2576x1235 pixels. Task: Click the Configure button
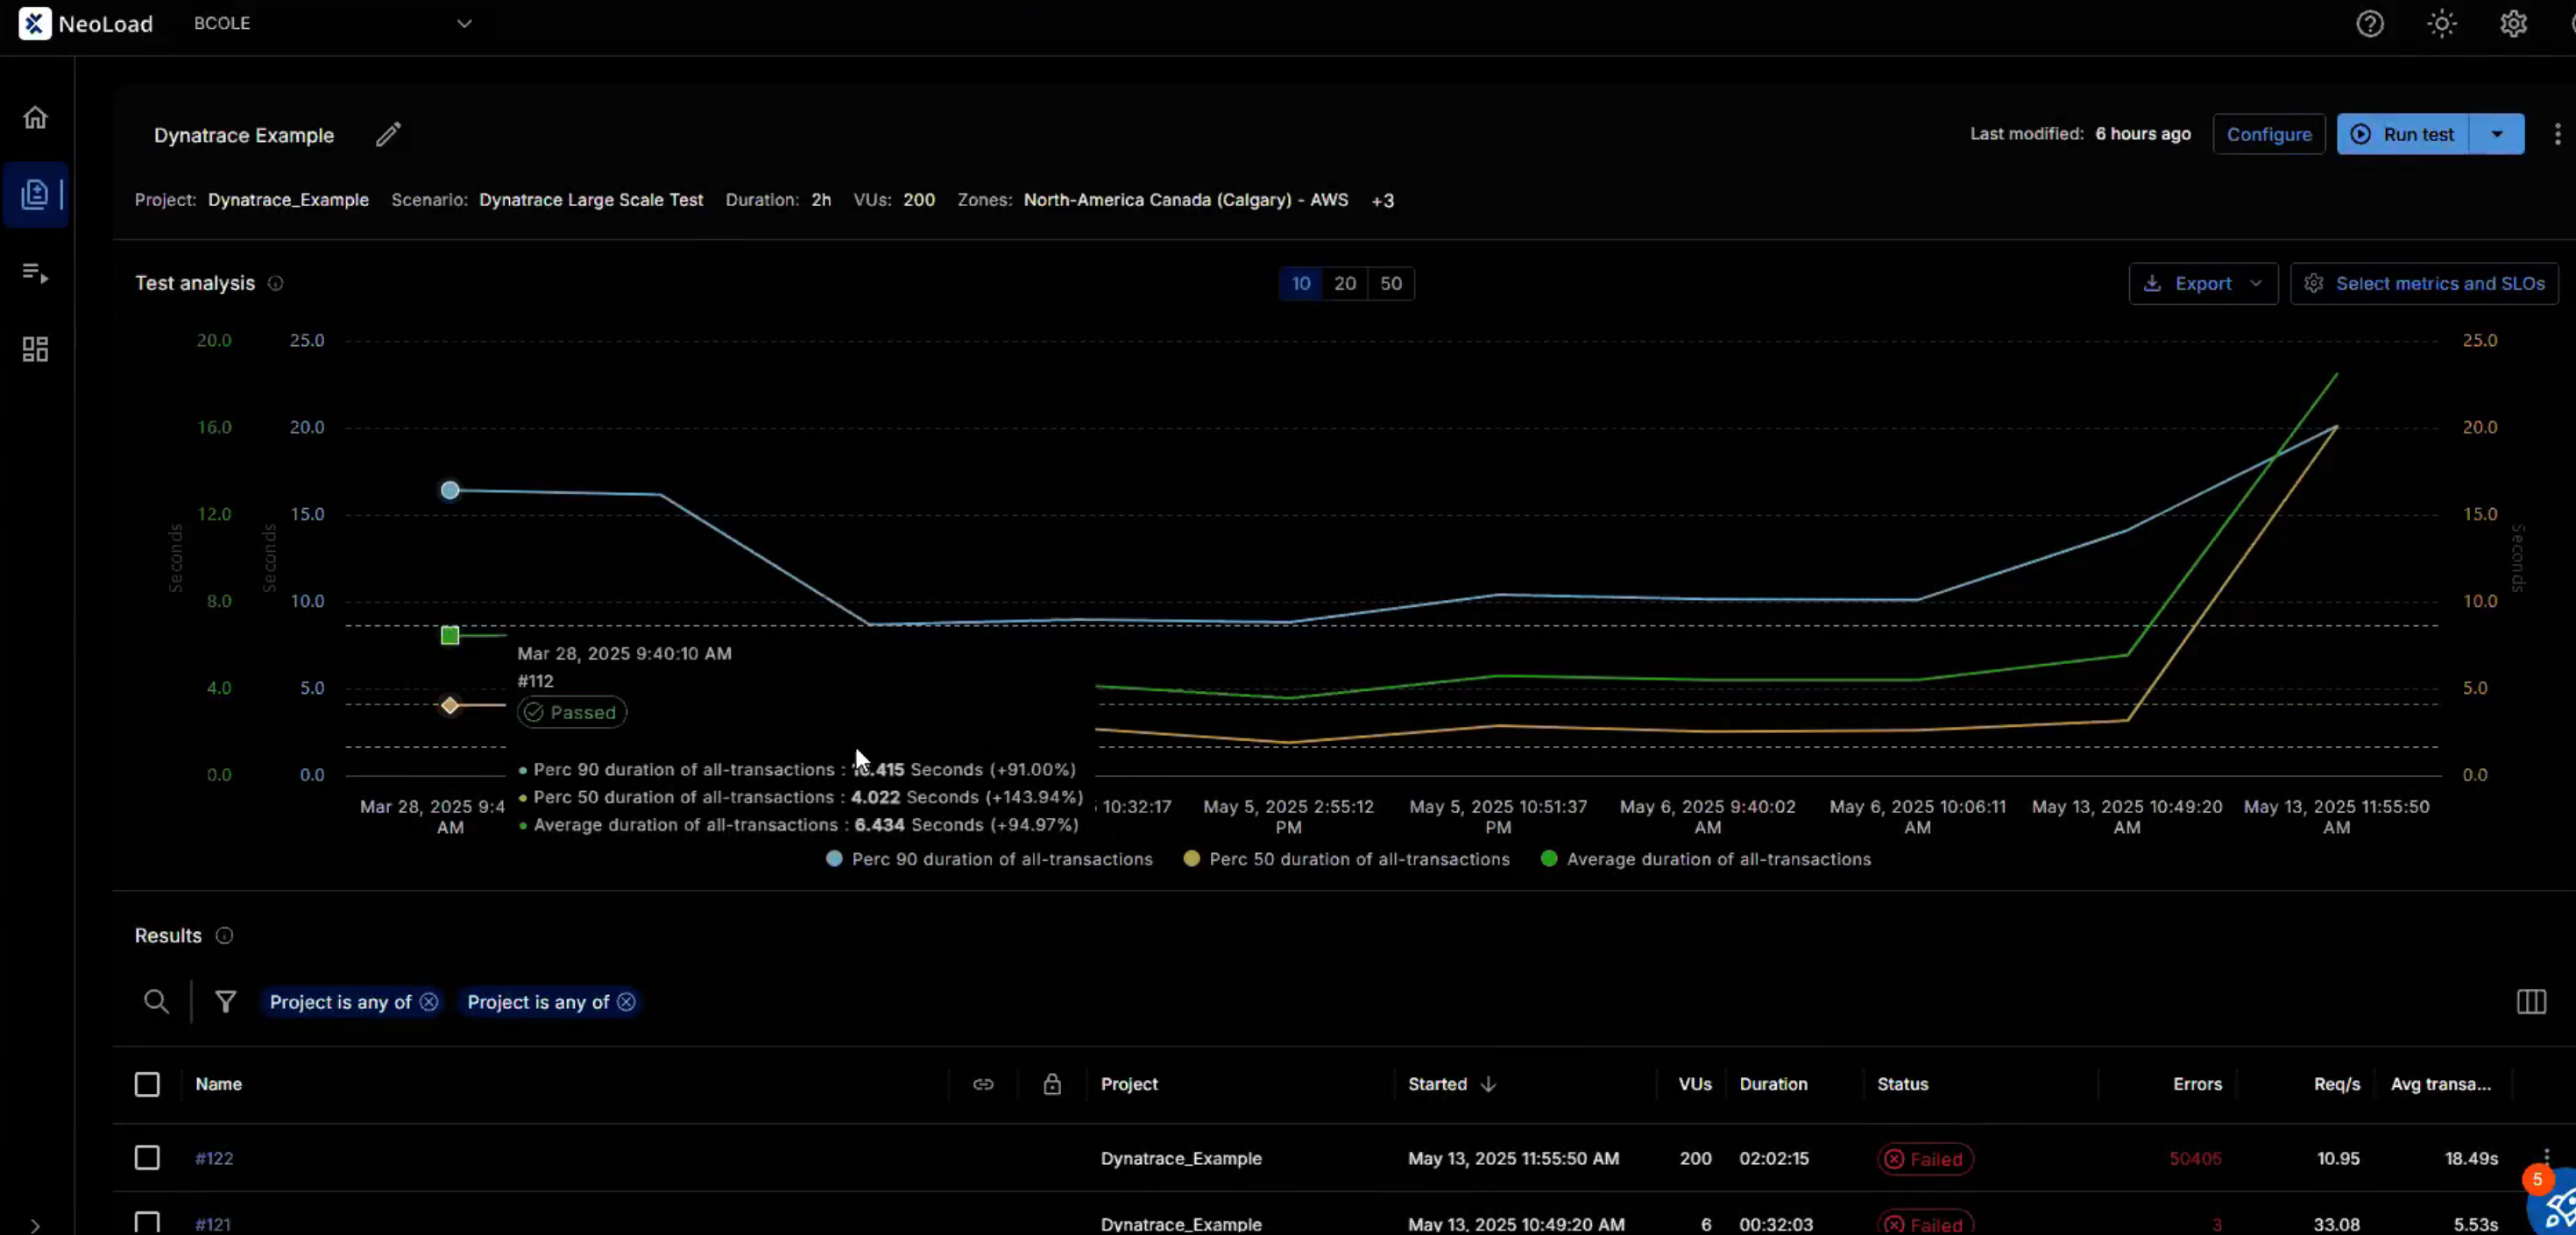click(2269, 134)
